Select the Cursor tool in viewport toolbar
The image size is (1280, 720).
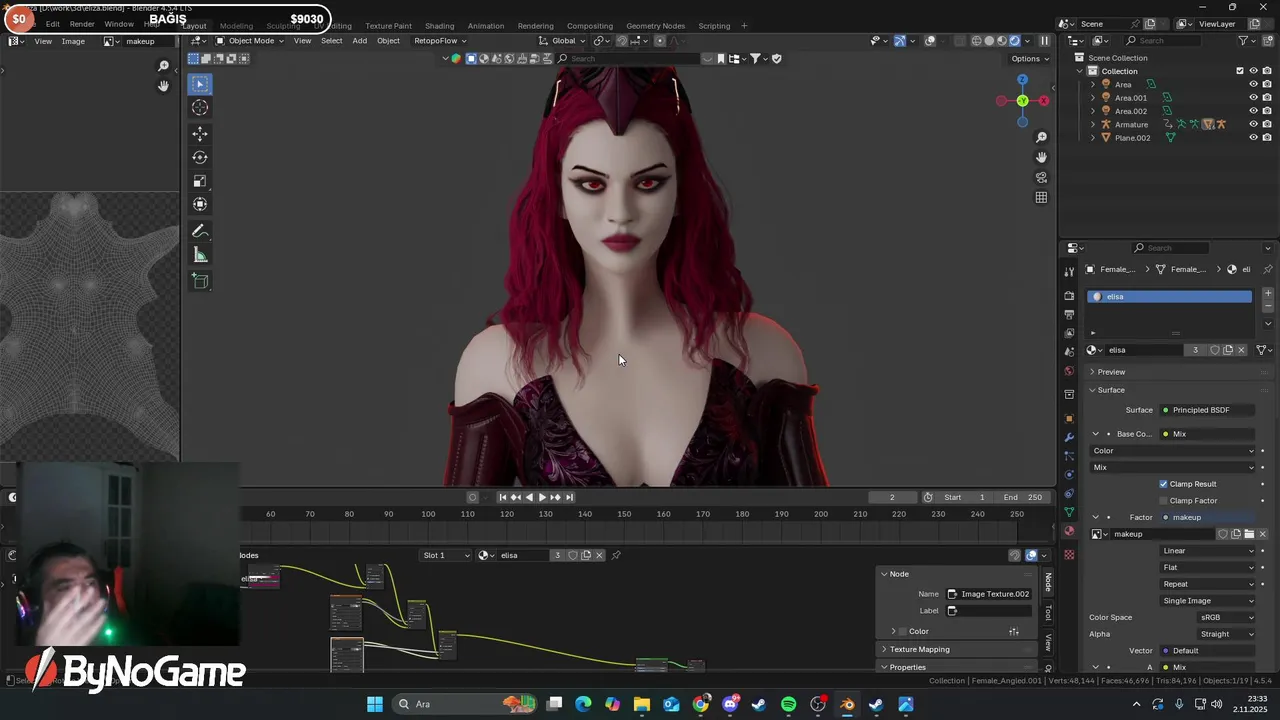pos(200,107)
